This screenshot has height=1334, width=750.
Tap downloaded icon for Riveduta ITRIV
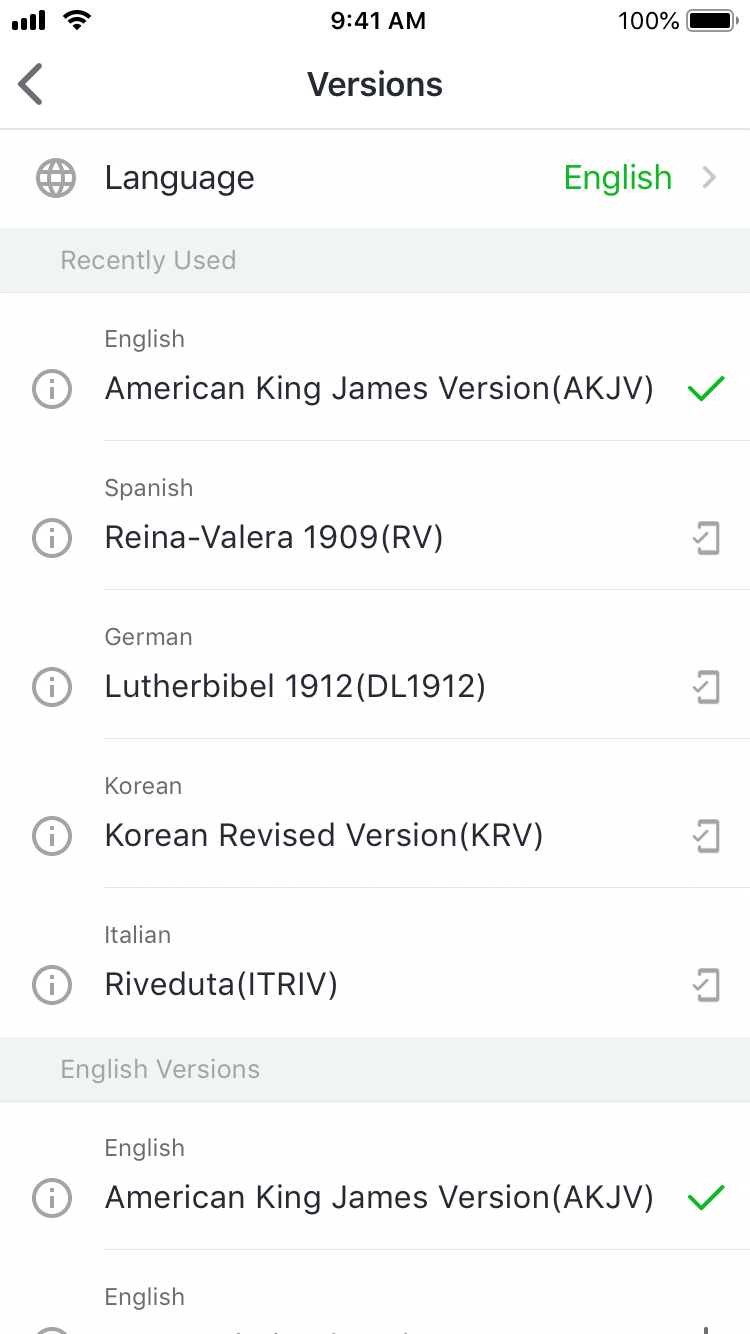[x=706, y=985]
